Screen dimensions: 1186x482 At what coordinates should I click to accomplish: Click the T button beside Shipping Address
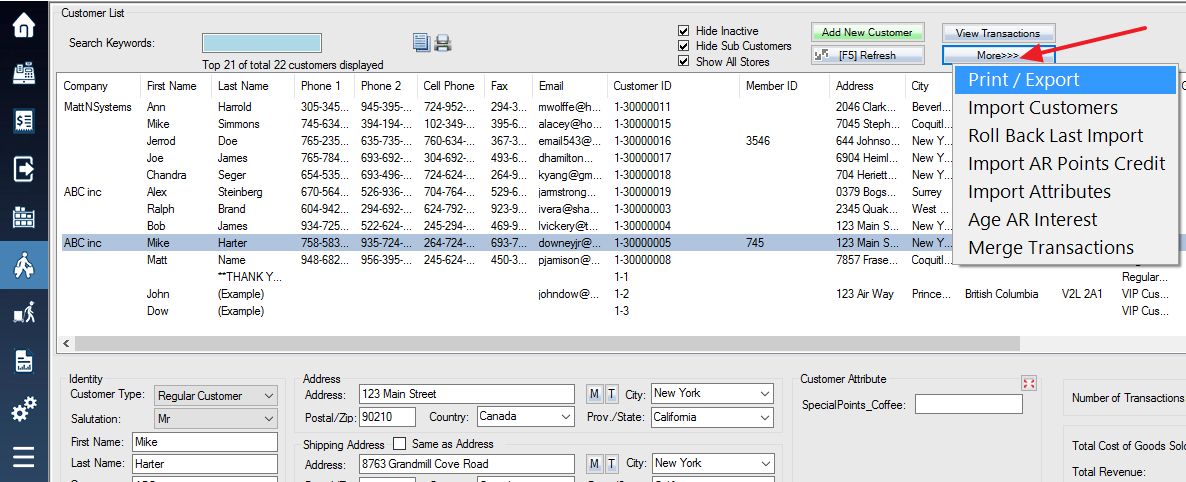point(611,464)
